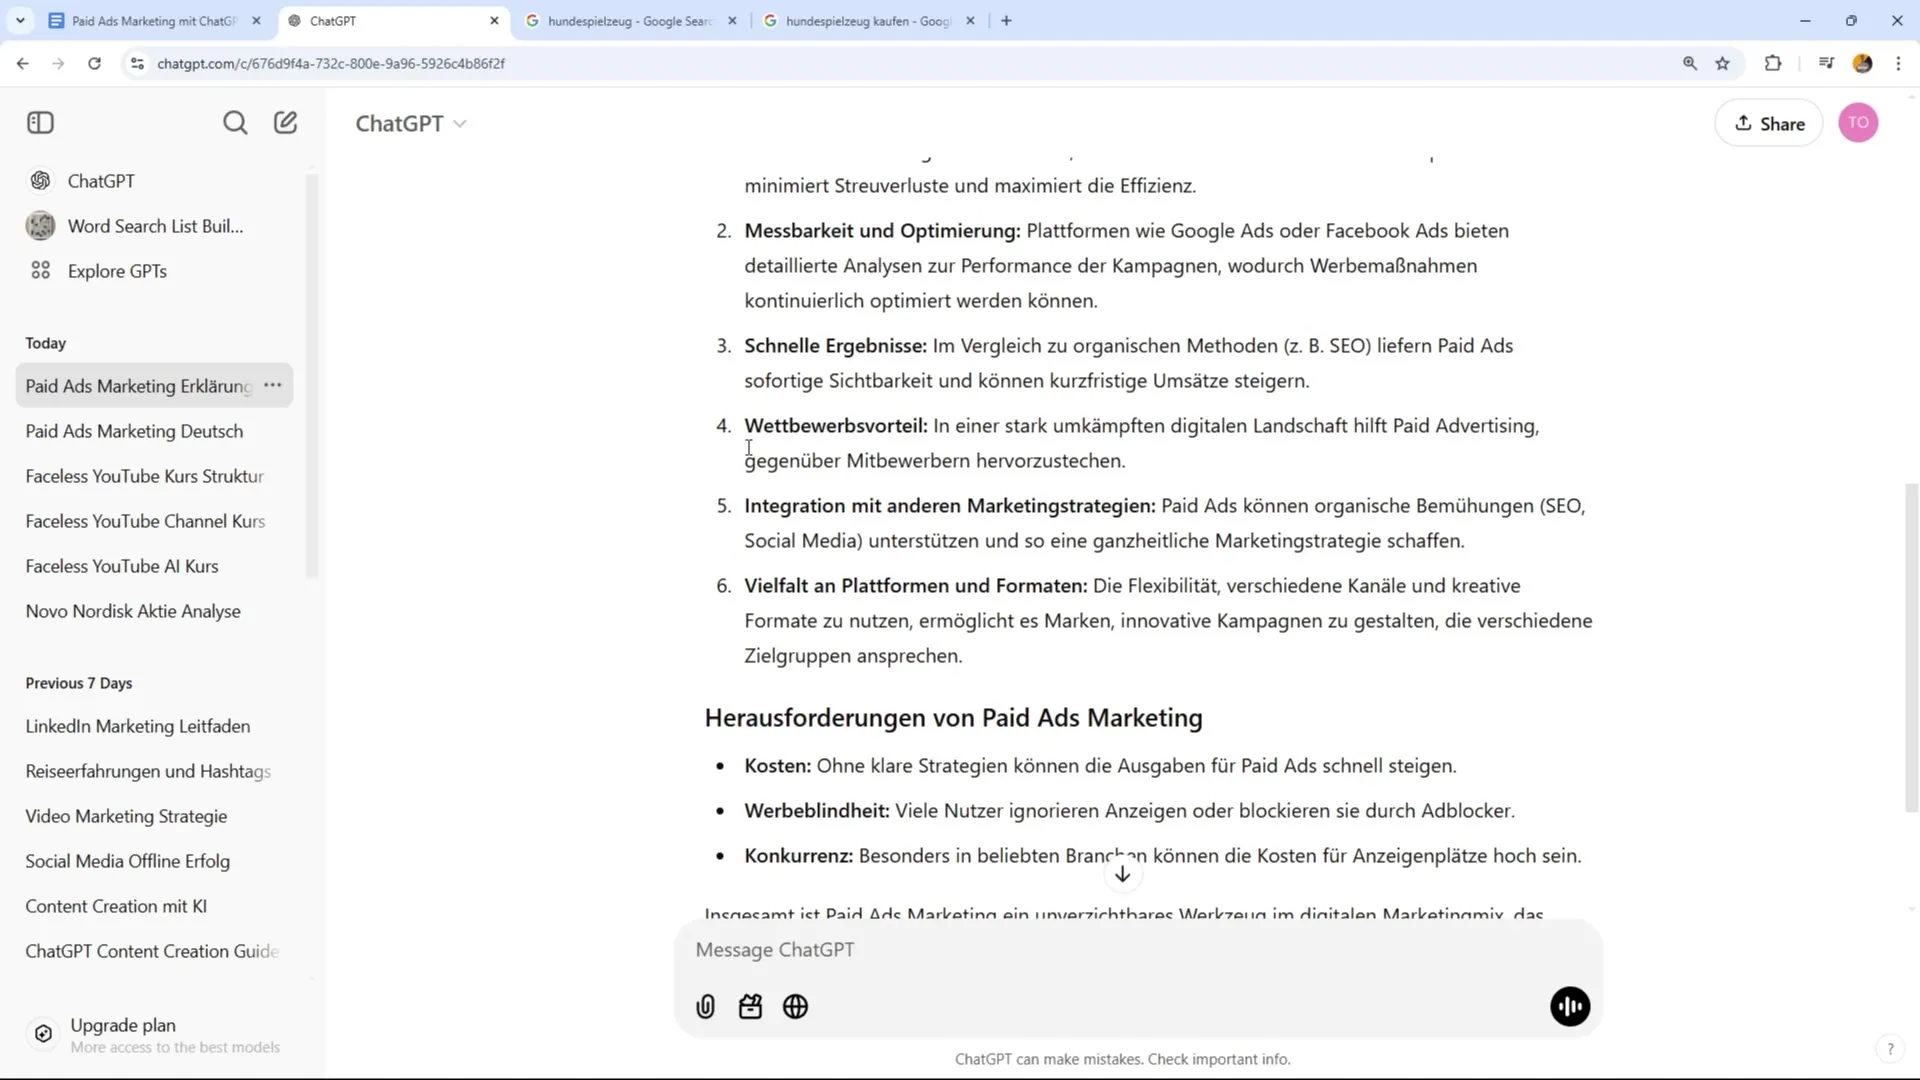Open the zoom magnifier icon in address bar
1920x1080 pixels.
[x=1690, y=63]
